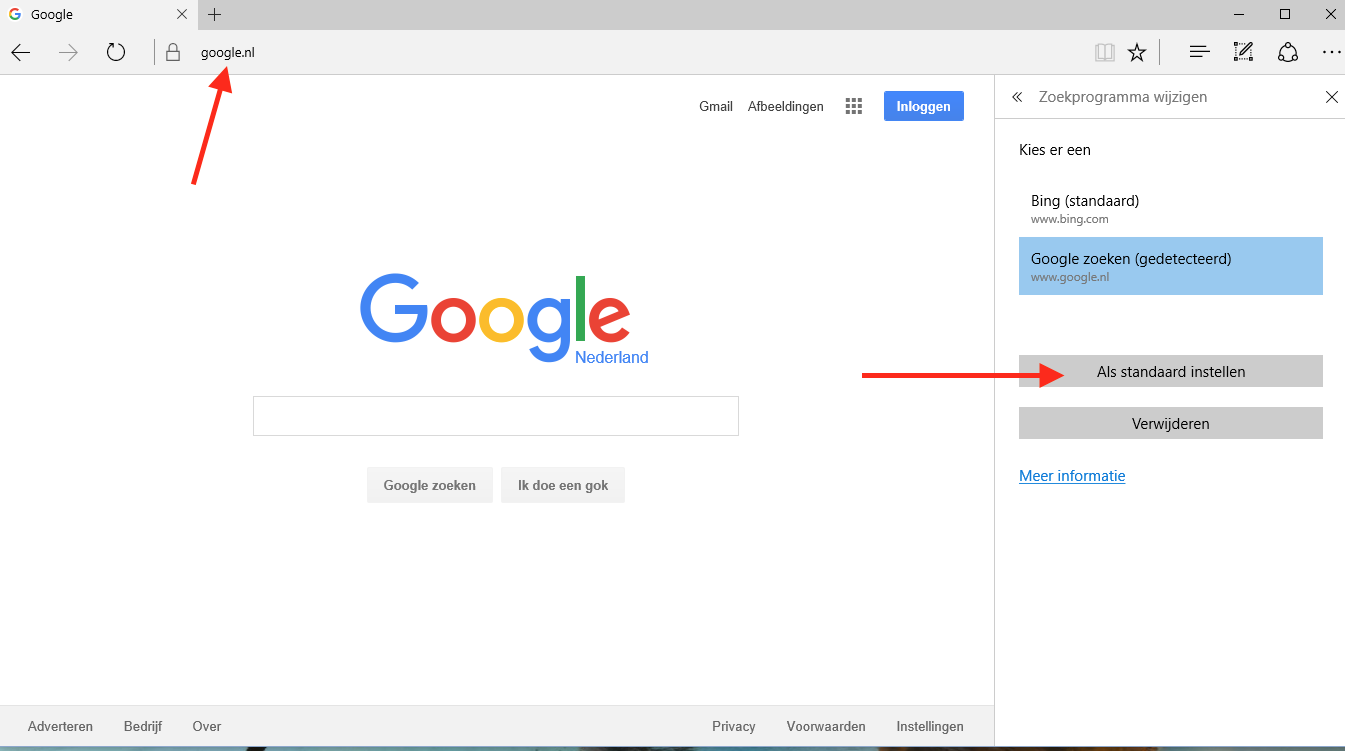The image size is (1345, 751).
Task: Click the padlock security icon
Action: point(173,52)
